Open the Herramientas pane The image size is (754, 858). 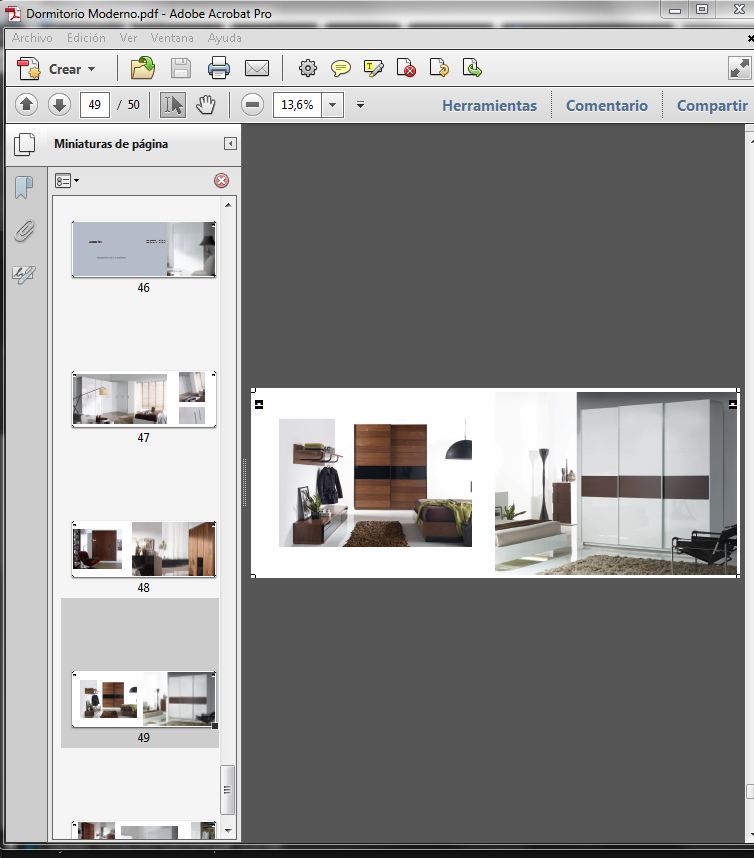489,105
